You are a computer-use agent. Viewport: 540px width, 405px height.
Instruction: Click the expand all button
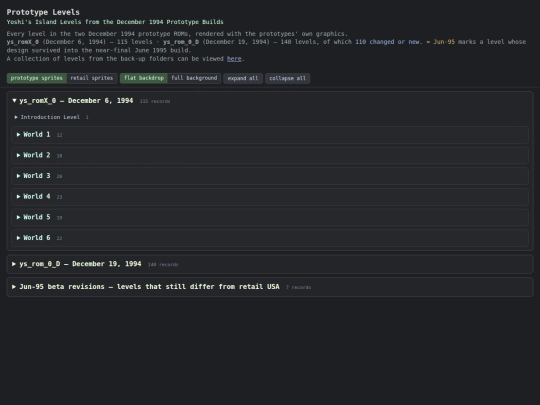pyautogui.click(x=243, y=78)
